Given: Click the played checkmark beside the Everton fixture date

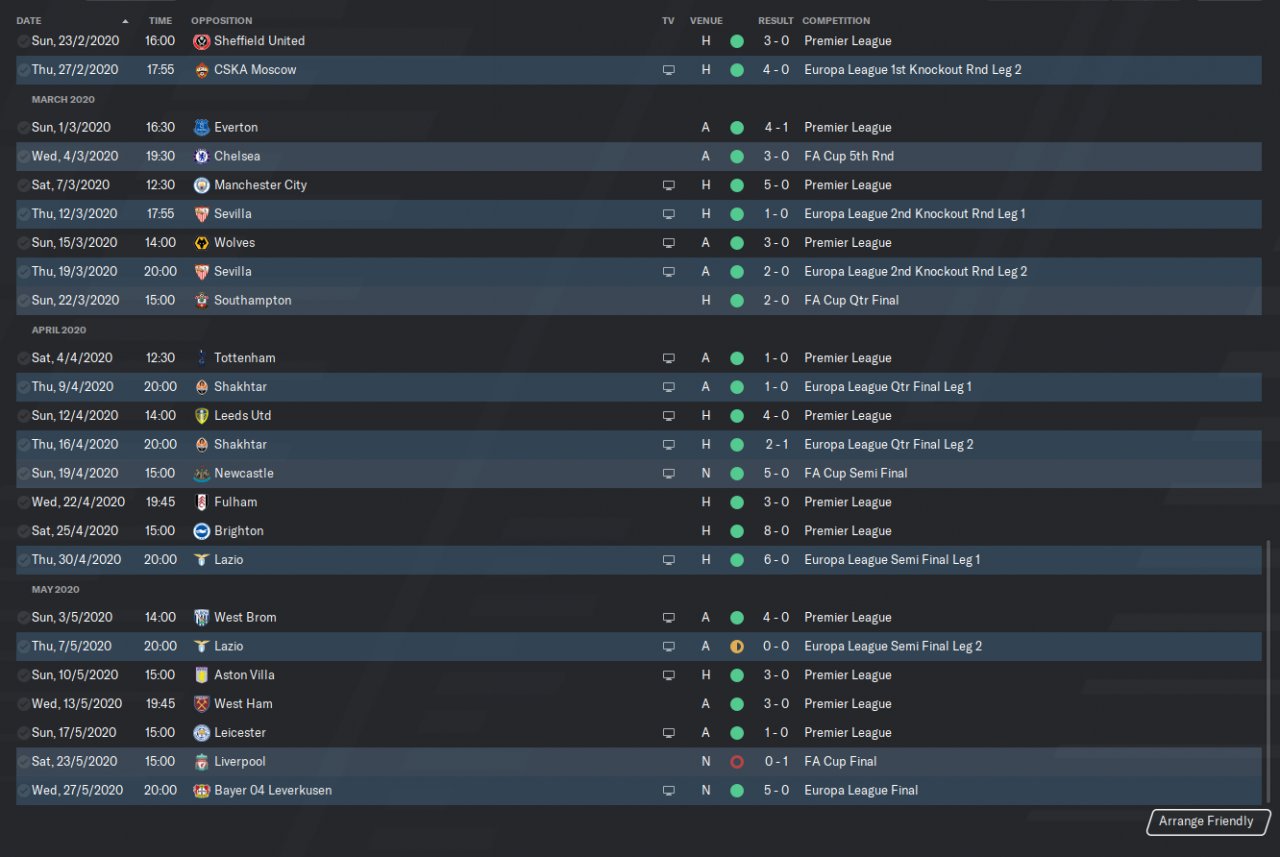Looking at the screenshot, I should pos(24,128).
